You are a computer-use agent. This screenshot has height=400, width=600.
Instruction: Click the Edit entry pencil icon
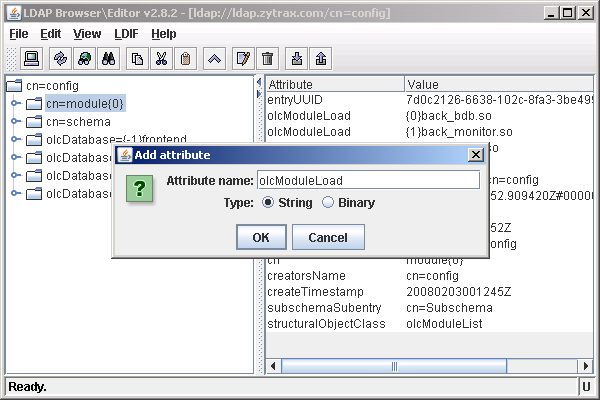point(243,59)
